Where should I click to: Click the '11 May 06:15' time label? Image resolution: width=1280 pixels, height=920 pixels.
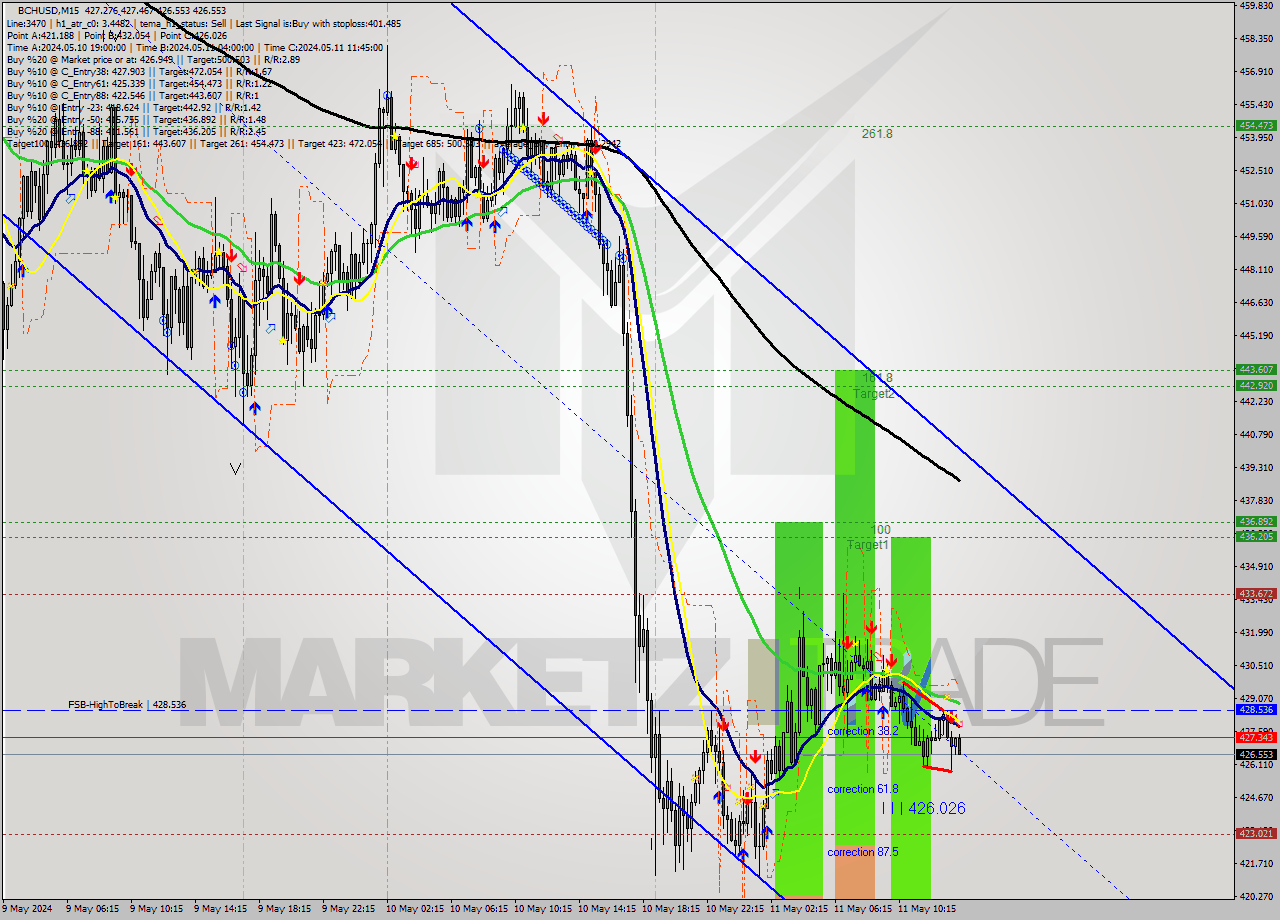[865, 909]
